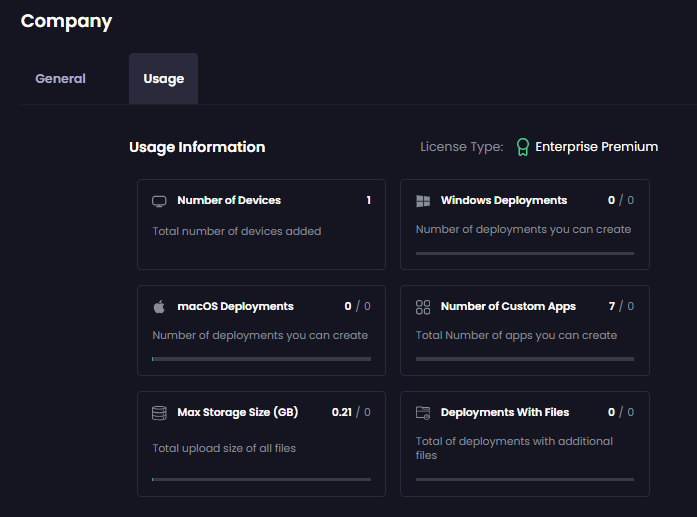Click the grid icon beside Number of Custom Apps
The height and width of the screenshot is (517, 697).
423,307
